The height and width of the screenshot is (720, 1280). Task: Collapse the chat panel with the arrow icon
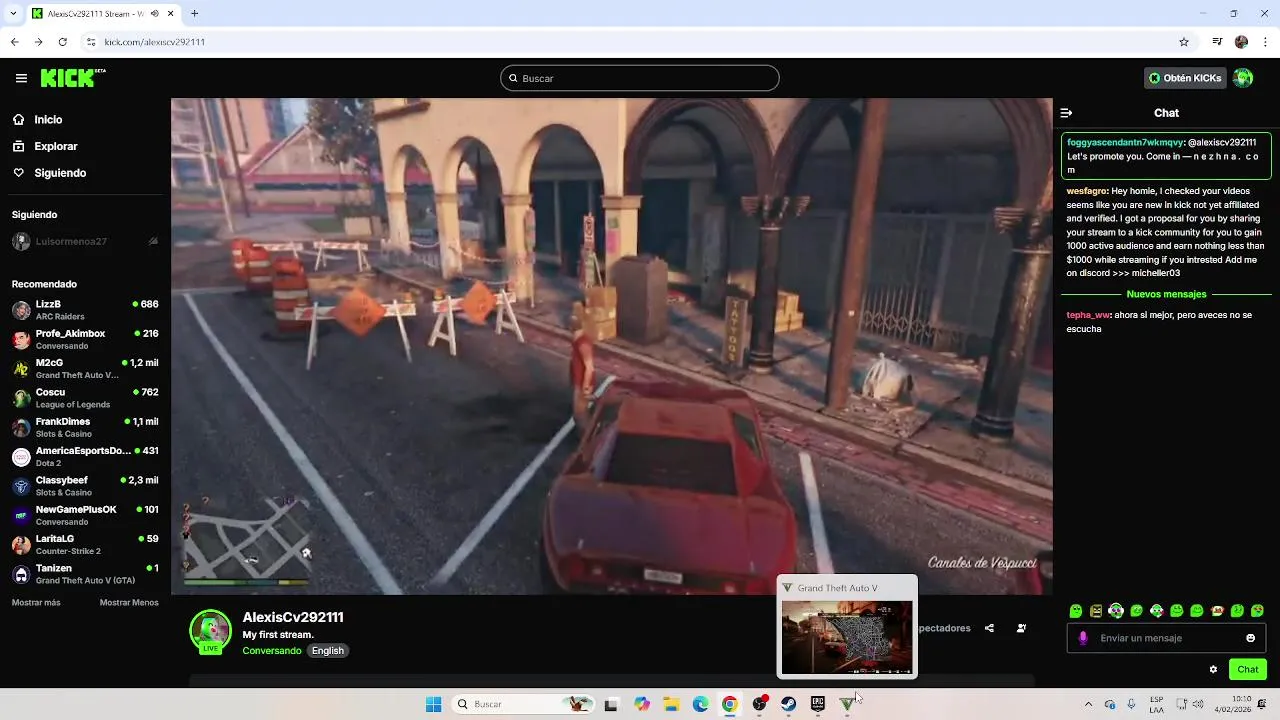click(x=1066, y=113)
